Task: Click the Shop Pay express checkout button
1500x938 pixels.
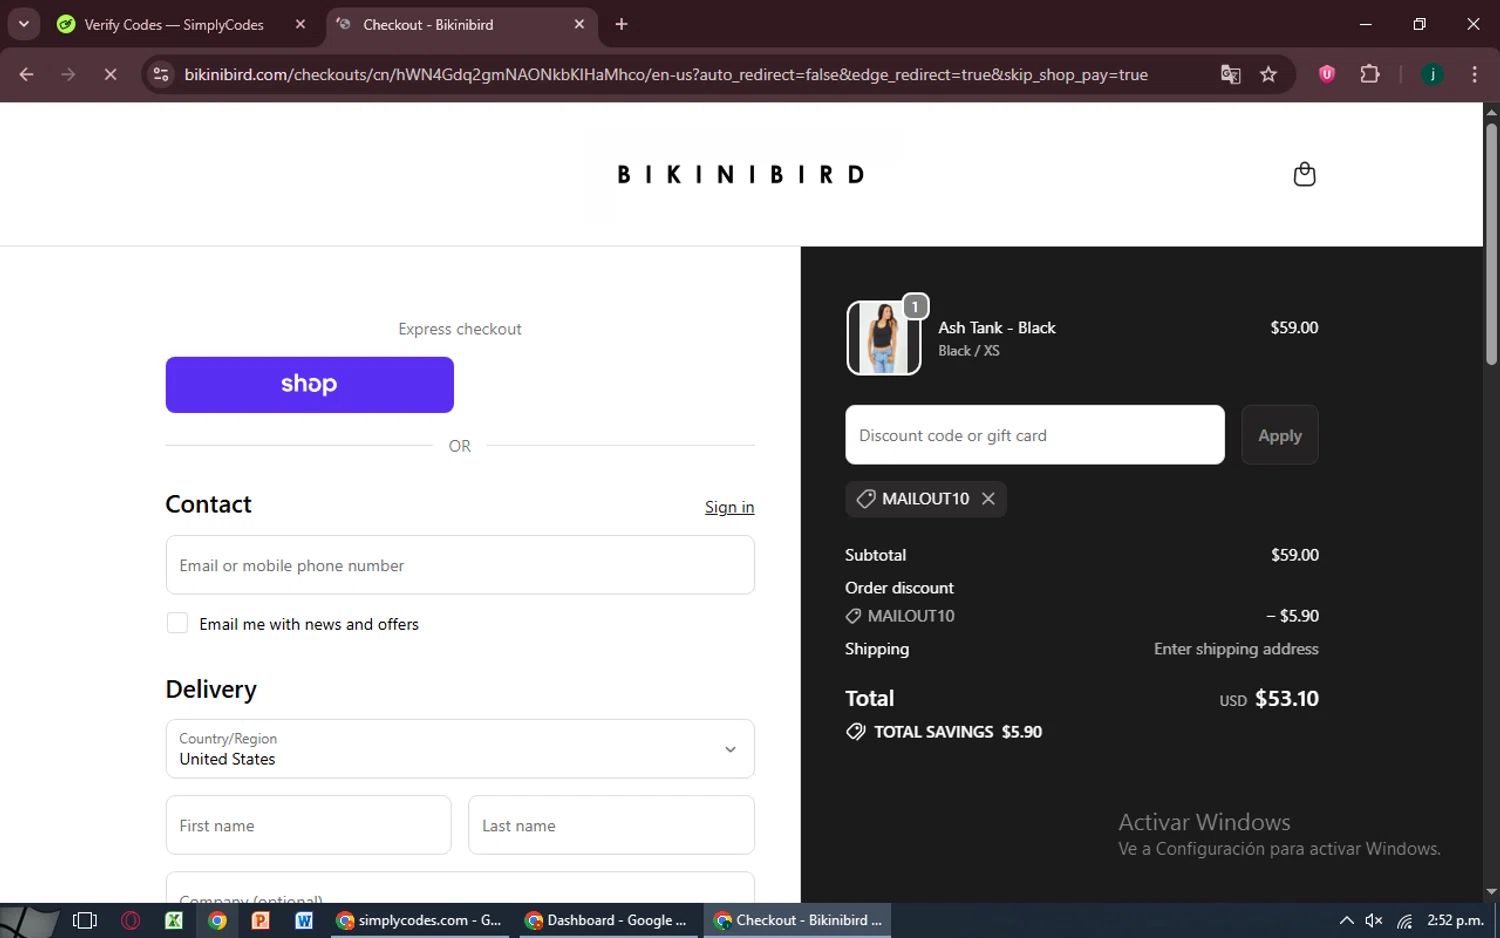Action: pyautogui.click(x=309, y=385)
